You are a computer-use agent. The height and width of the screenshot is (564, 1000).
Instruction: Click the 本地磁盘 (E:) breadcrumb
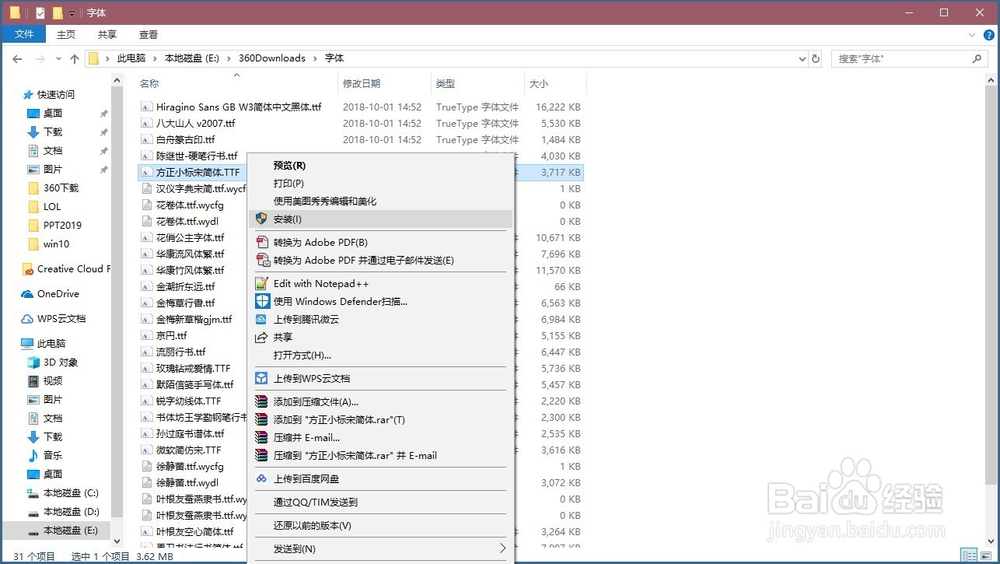pos(192,58)
